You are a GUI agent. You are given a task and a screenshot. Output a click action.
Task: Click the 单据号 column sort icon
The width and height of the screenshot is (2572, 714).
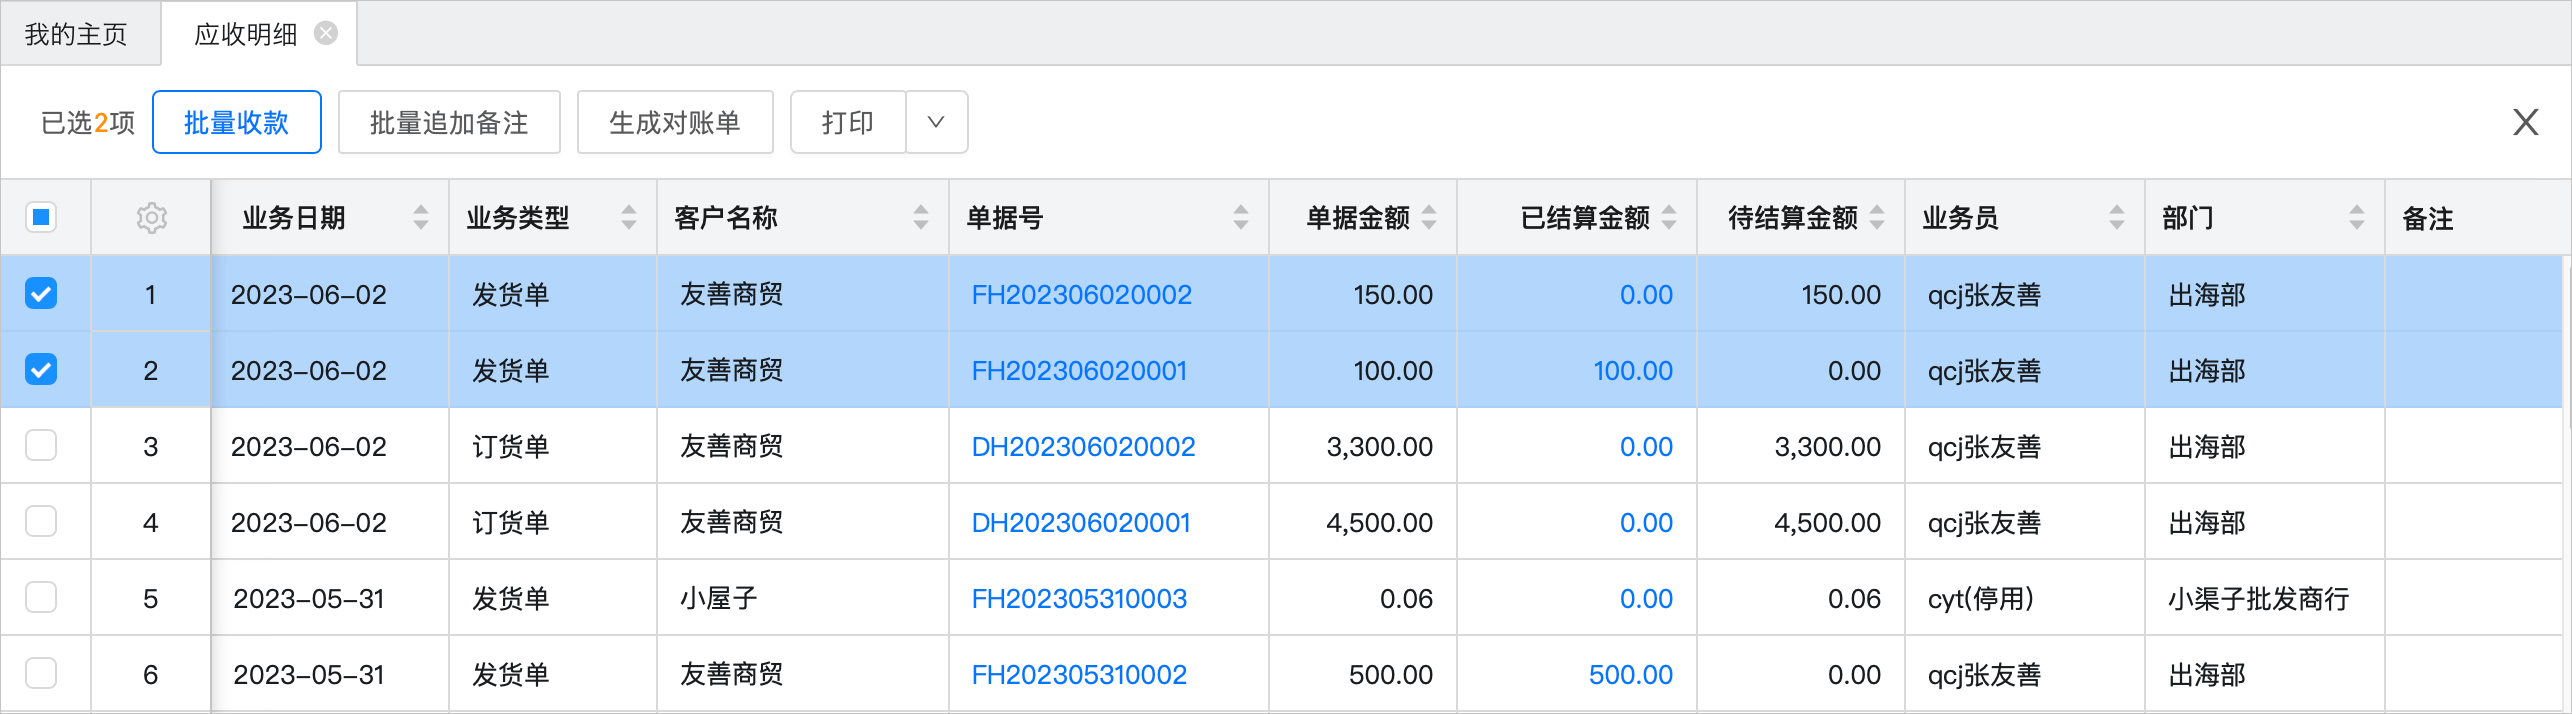1241,218
